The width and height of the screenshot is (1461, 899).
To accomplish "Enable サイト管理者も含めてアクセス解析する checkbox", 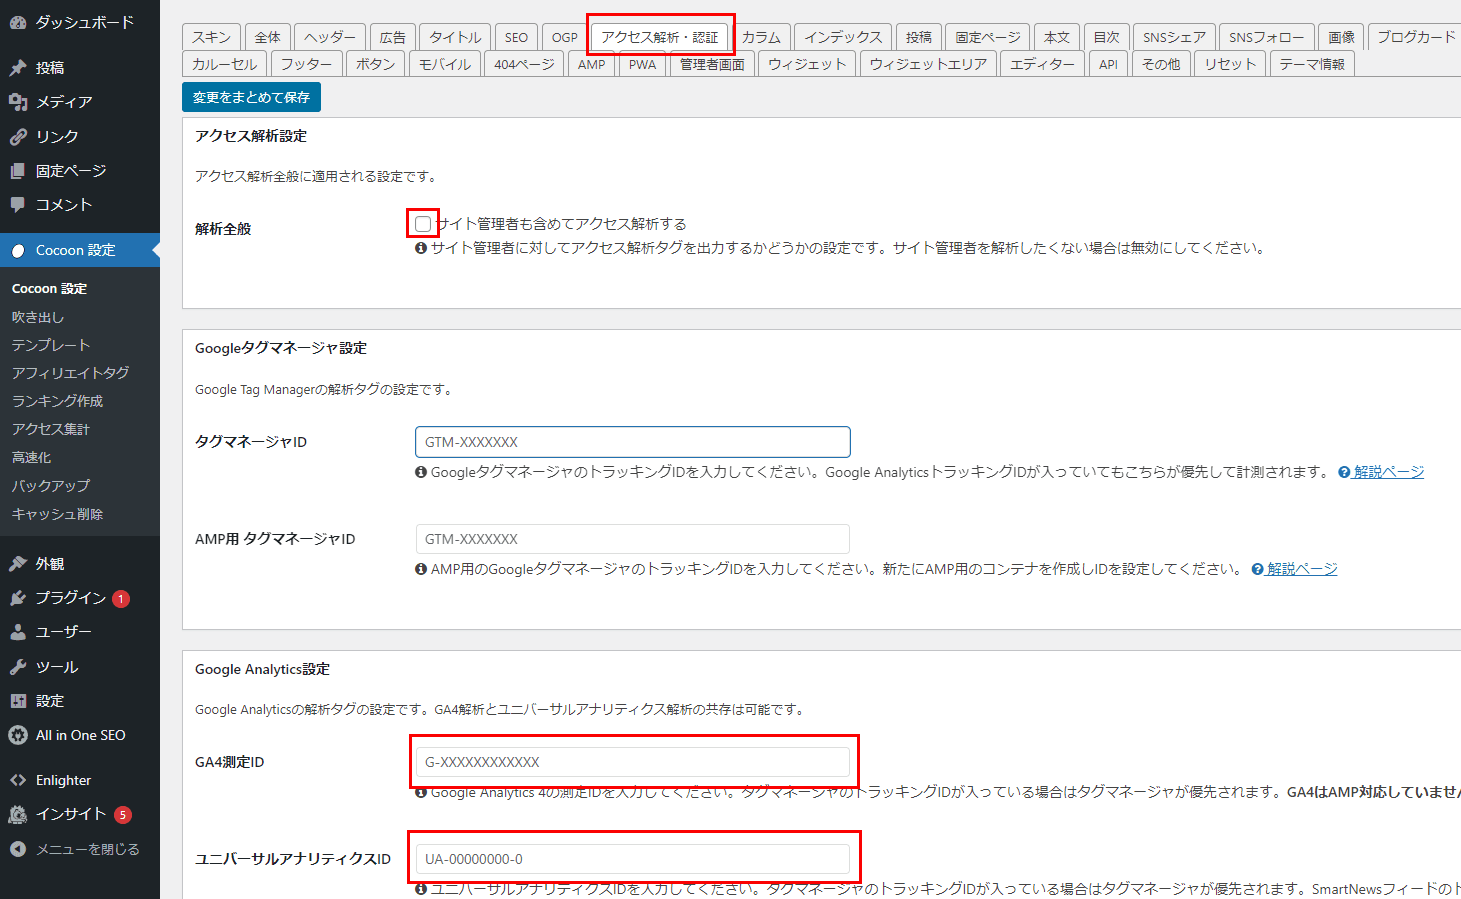I will click(x=422, y=223).
